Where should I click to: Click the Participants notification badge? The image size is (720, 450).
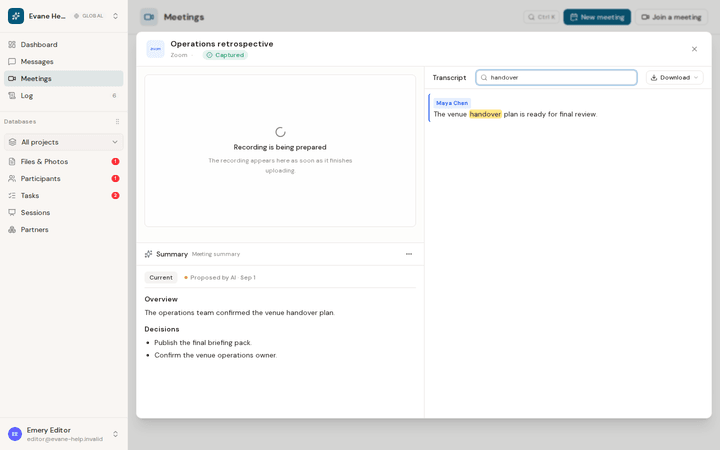point(115,179)
